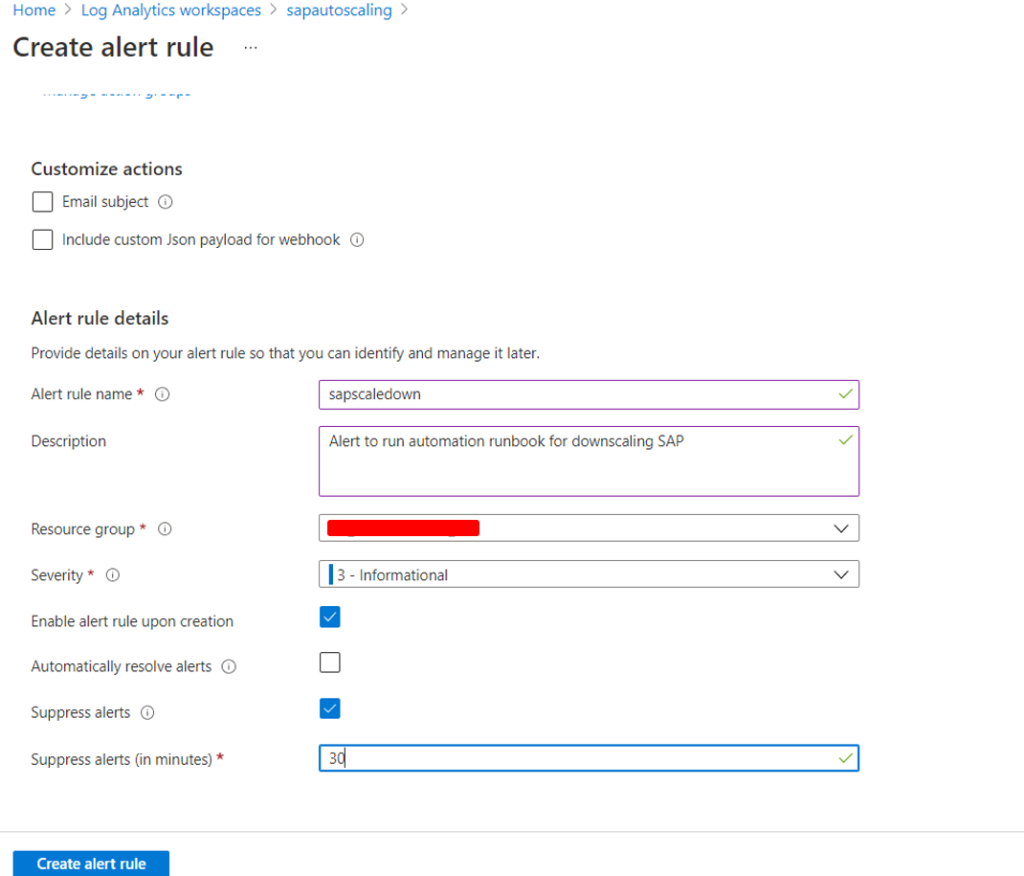Click info icon next to Severity
1024x876 pixels.
pyautogui.click(x=112, y=575)
